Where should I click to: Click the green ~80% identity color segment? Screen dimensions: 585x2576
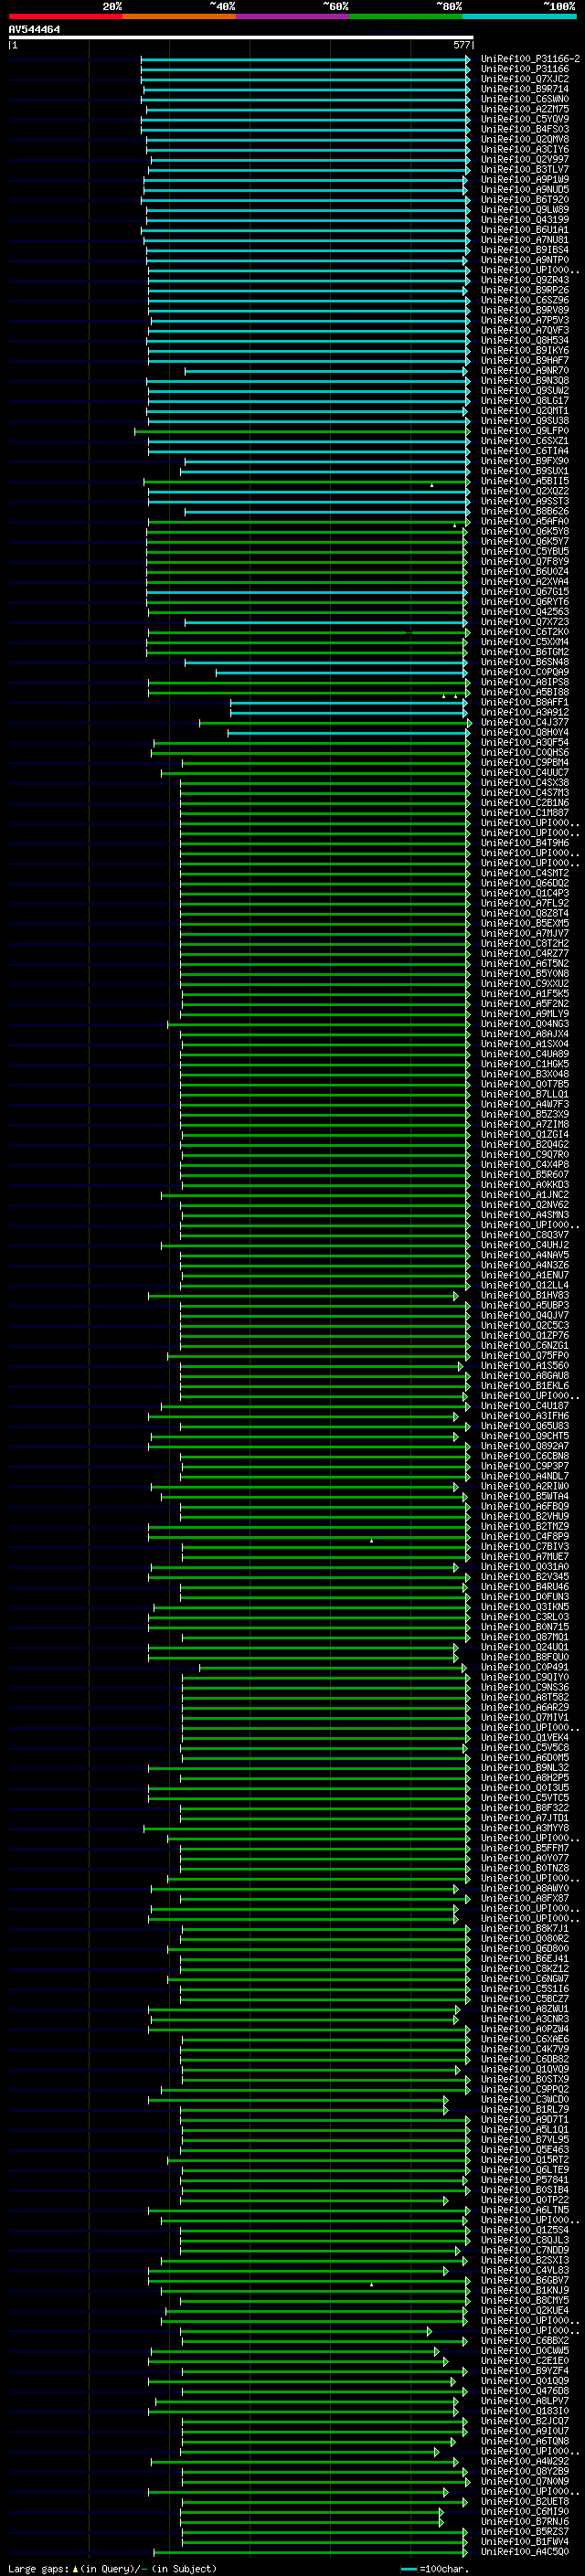[406, 16]
